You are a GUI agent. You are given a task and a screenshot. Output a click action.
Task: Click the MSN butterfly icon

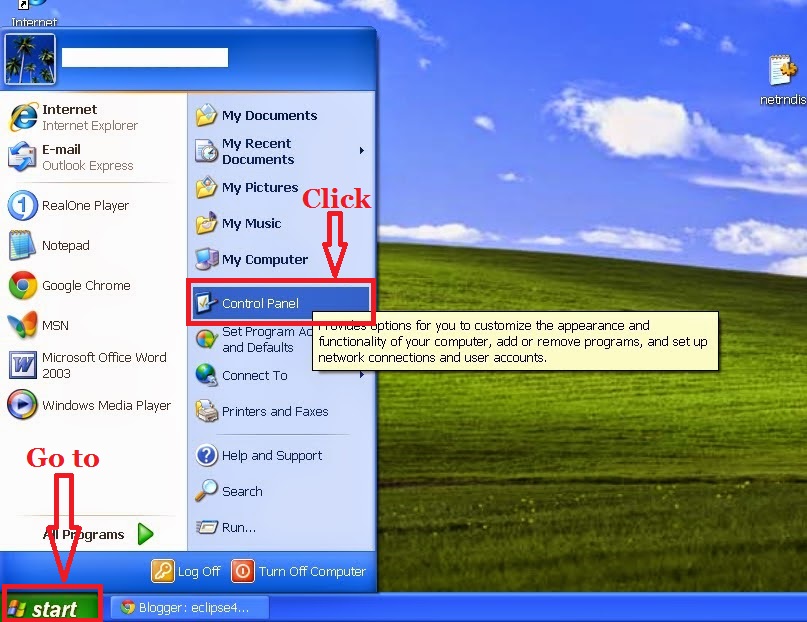coord(23,325)
